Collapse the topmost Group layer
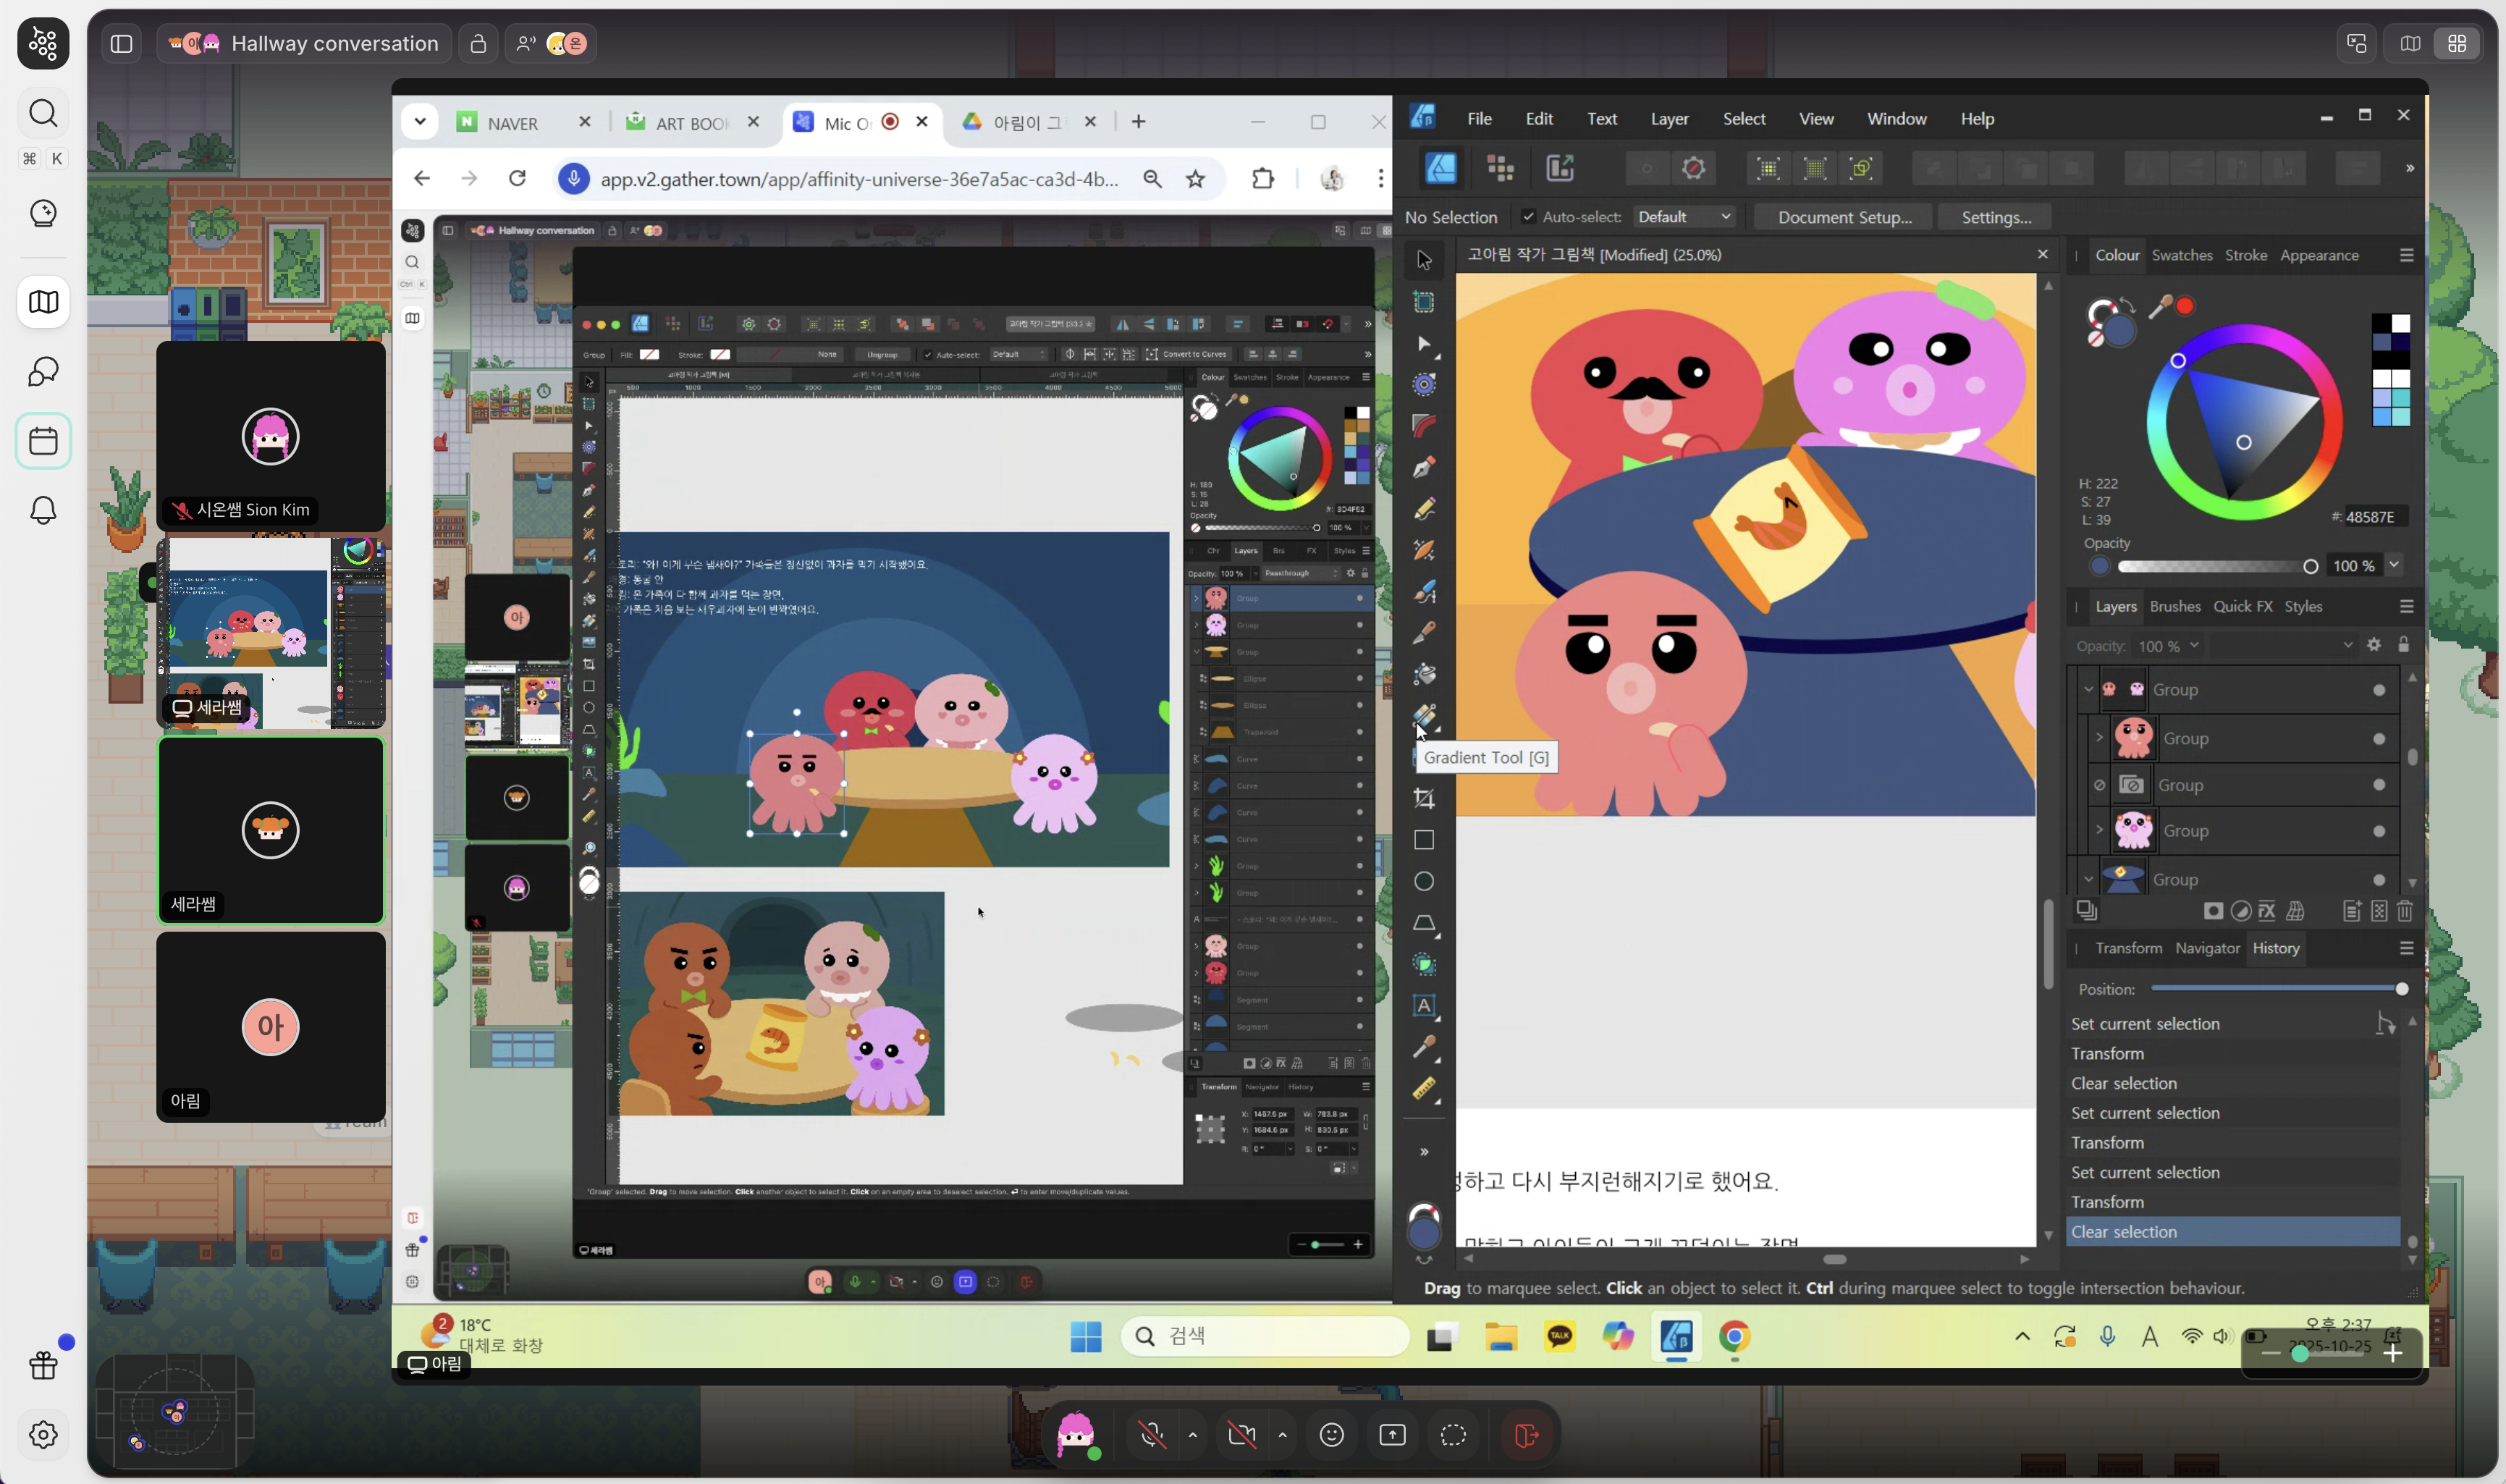The width and height of the screenshot is (2506, 1484). click(2088, 690)
